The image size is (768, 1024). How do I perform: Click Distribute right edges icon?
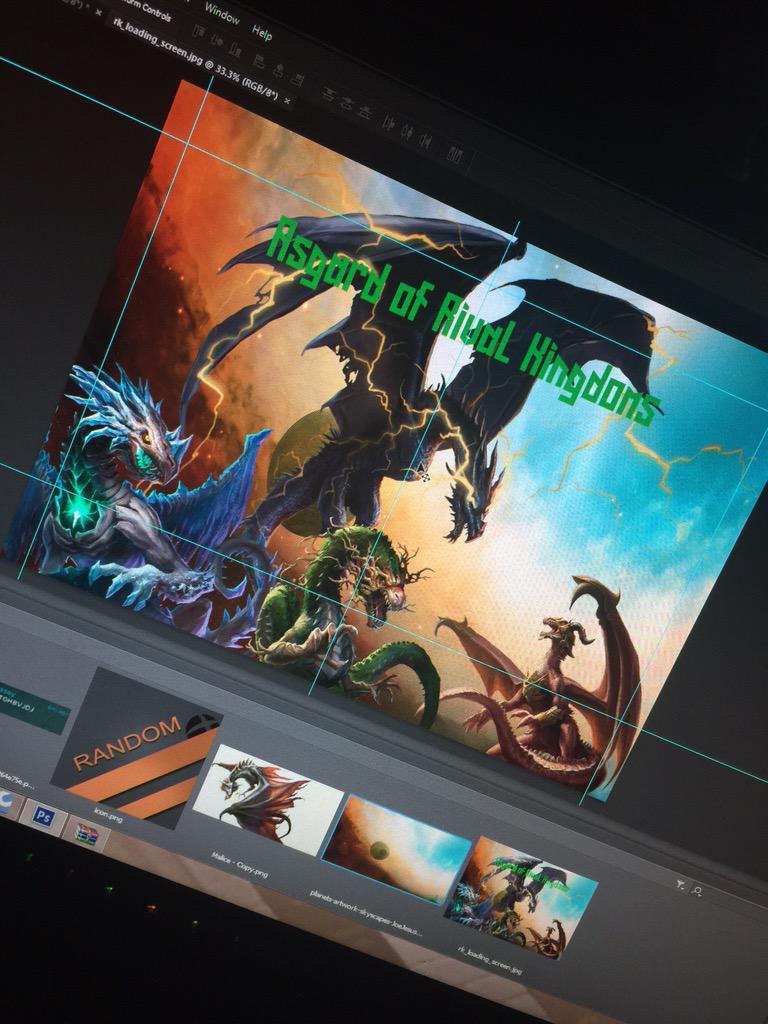point(426,141)
